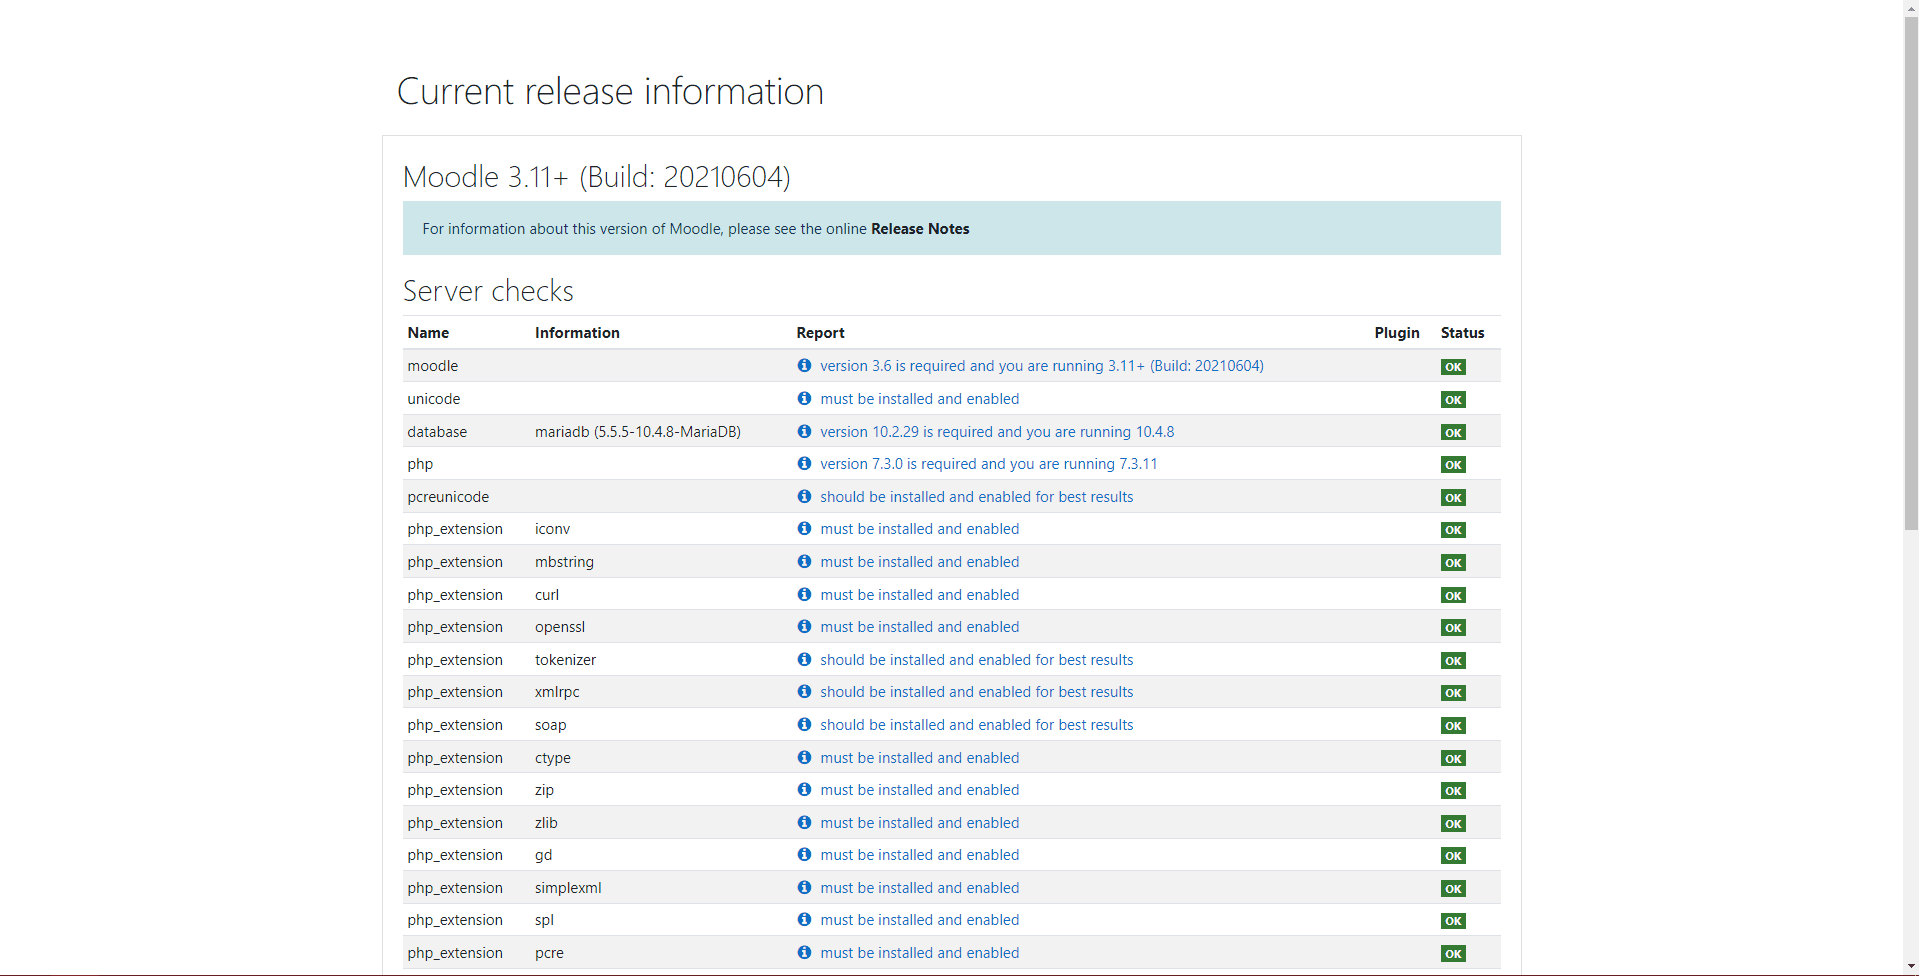Click the info icon in the zlib row

click(804, 822)
